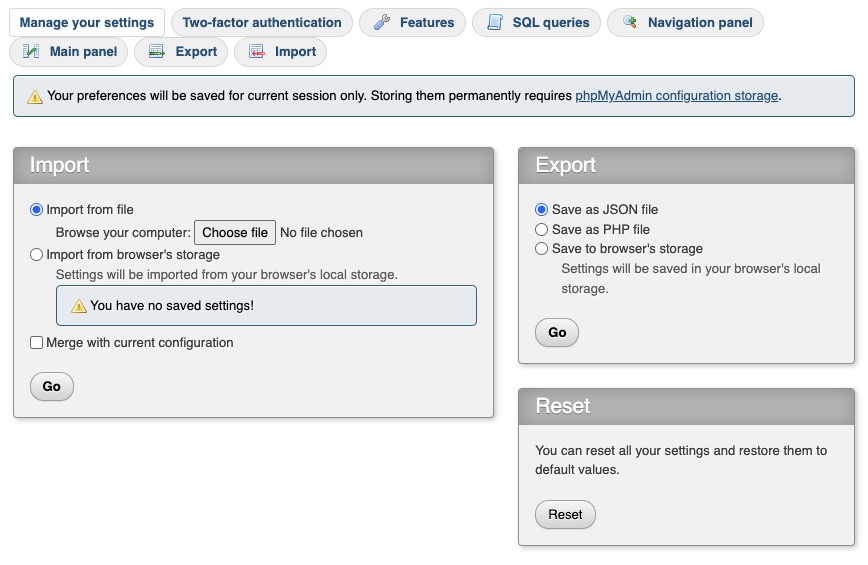Select Import from file radio option

[x=37, y=210]
